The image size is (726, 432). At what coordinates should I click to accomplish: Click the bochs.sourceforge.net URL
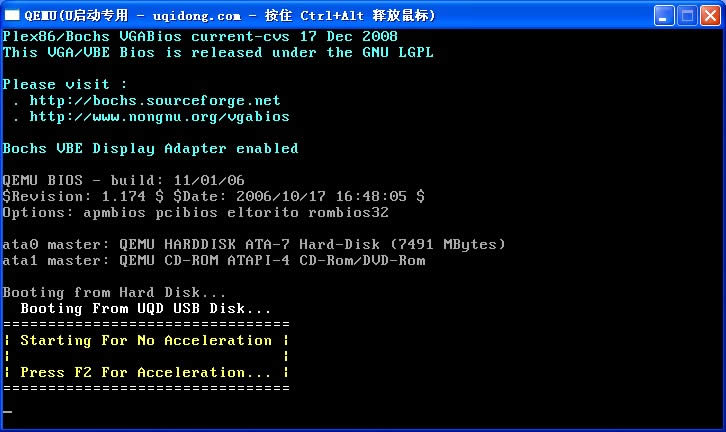click(155, 100)
